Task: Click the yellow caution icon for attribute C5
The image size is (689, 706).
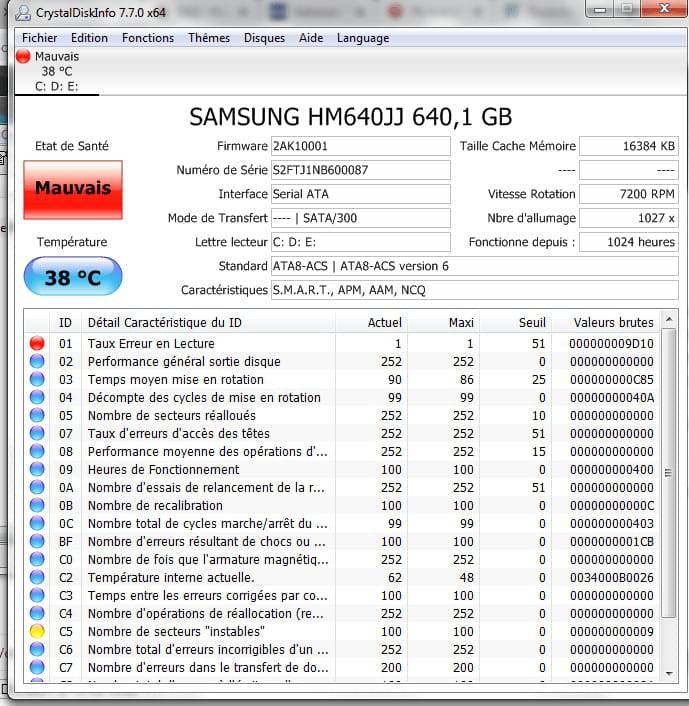Action: 37,631
